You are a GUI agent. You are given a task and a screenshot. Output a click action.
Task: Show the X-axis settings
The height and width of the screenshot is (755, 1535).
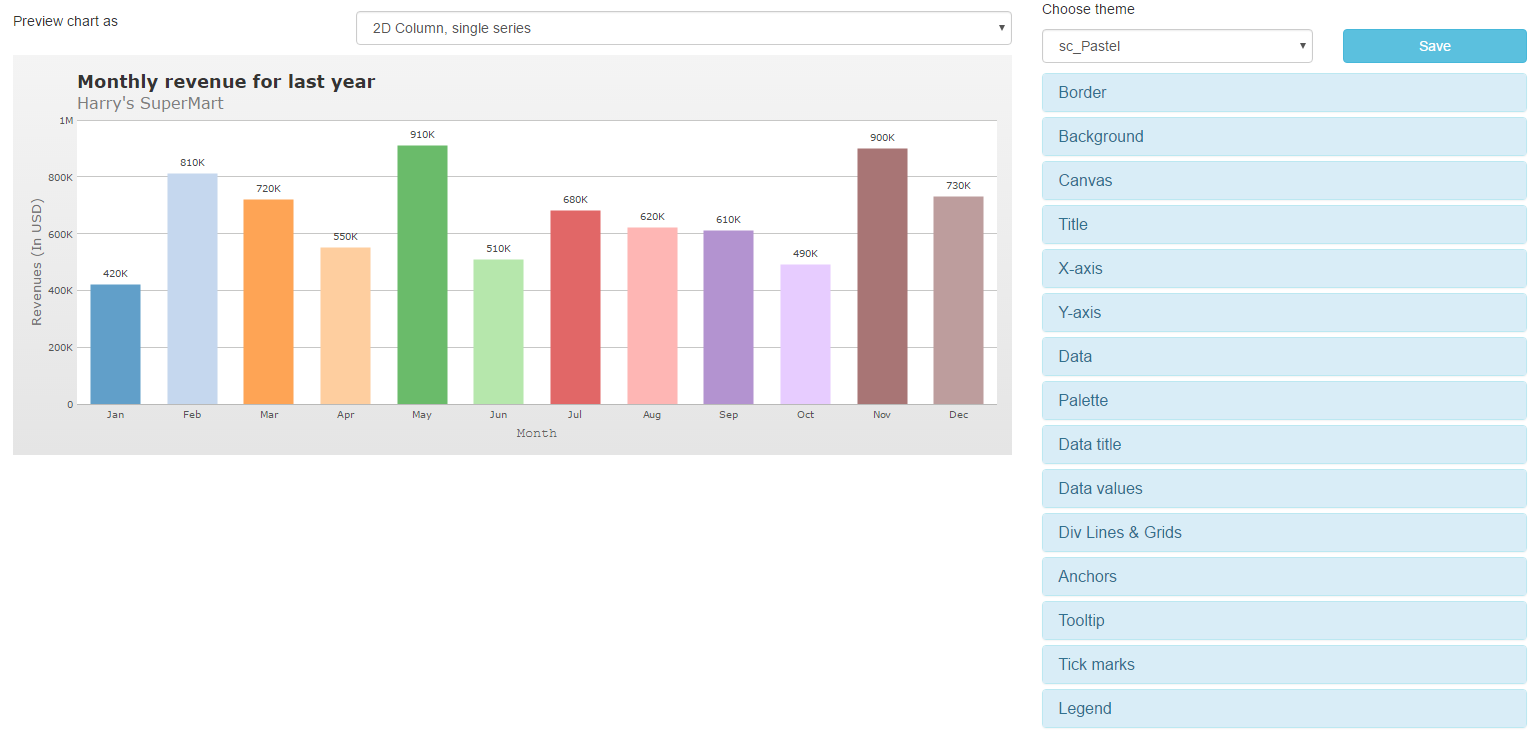pyautogui.click(x=1283, y=268)
